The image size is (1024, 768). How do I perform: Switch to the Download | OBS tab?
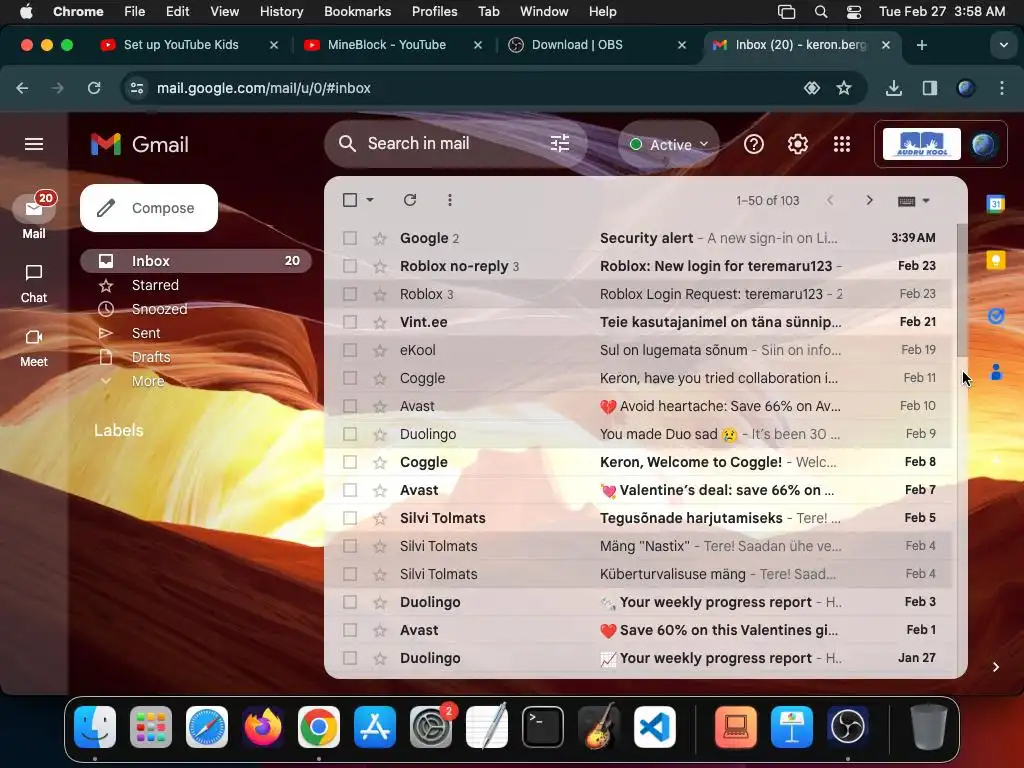(577, 45)
